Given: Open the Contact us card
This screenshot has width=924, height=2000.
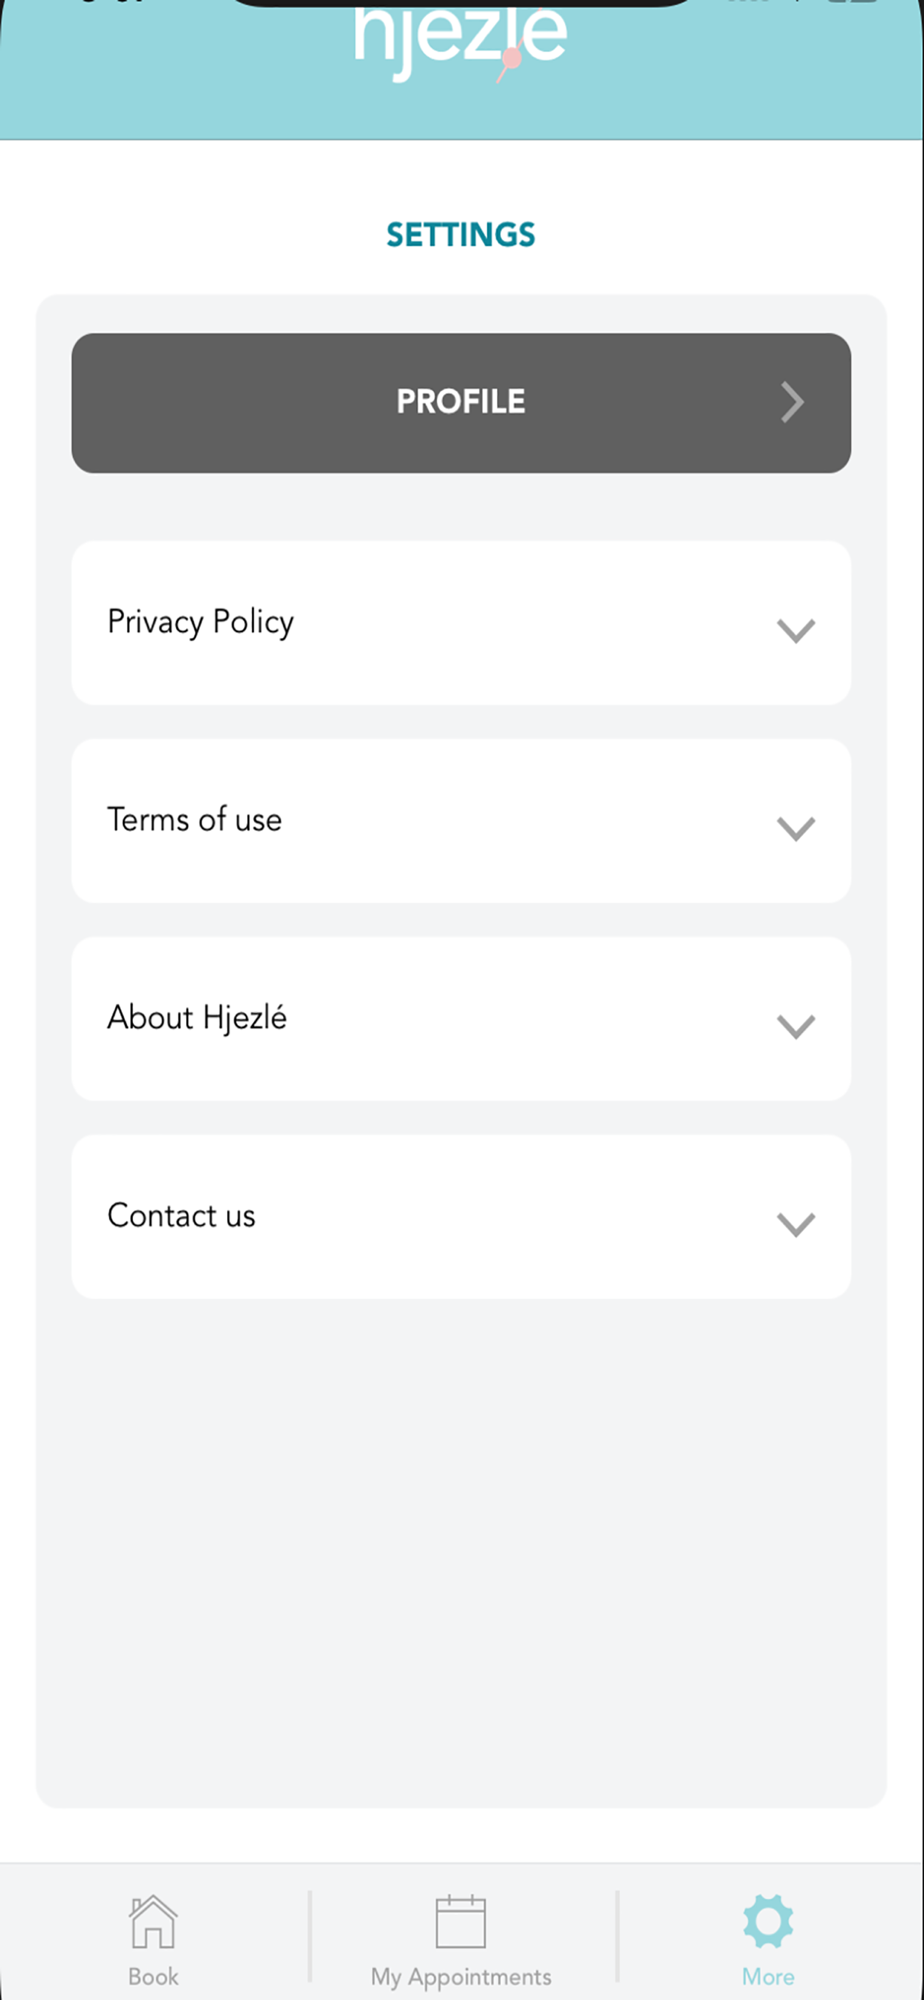Looking at the screenshot, I should [x=461, y=1217].
